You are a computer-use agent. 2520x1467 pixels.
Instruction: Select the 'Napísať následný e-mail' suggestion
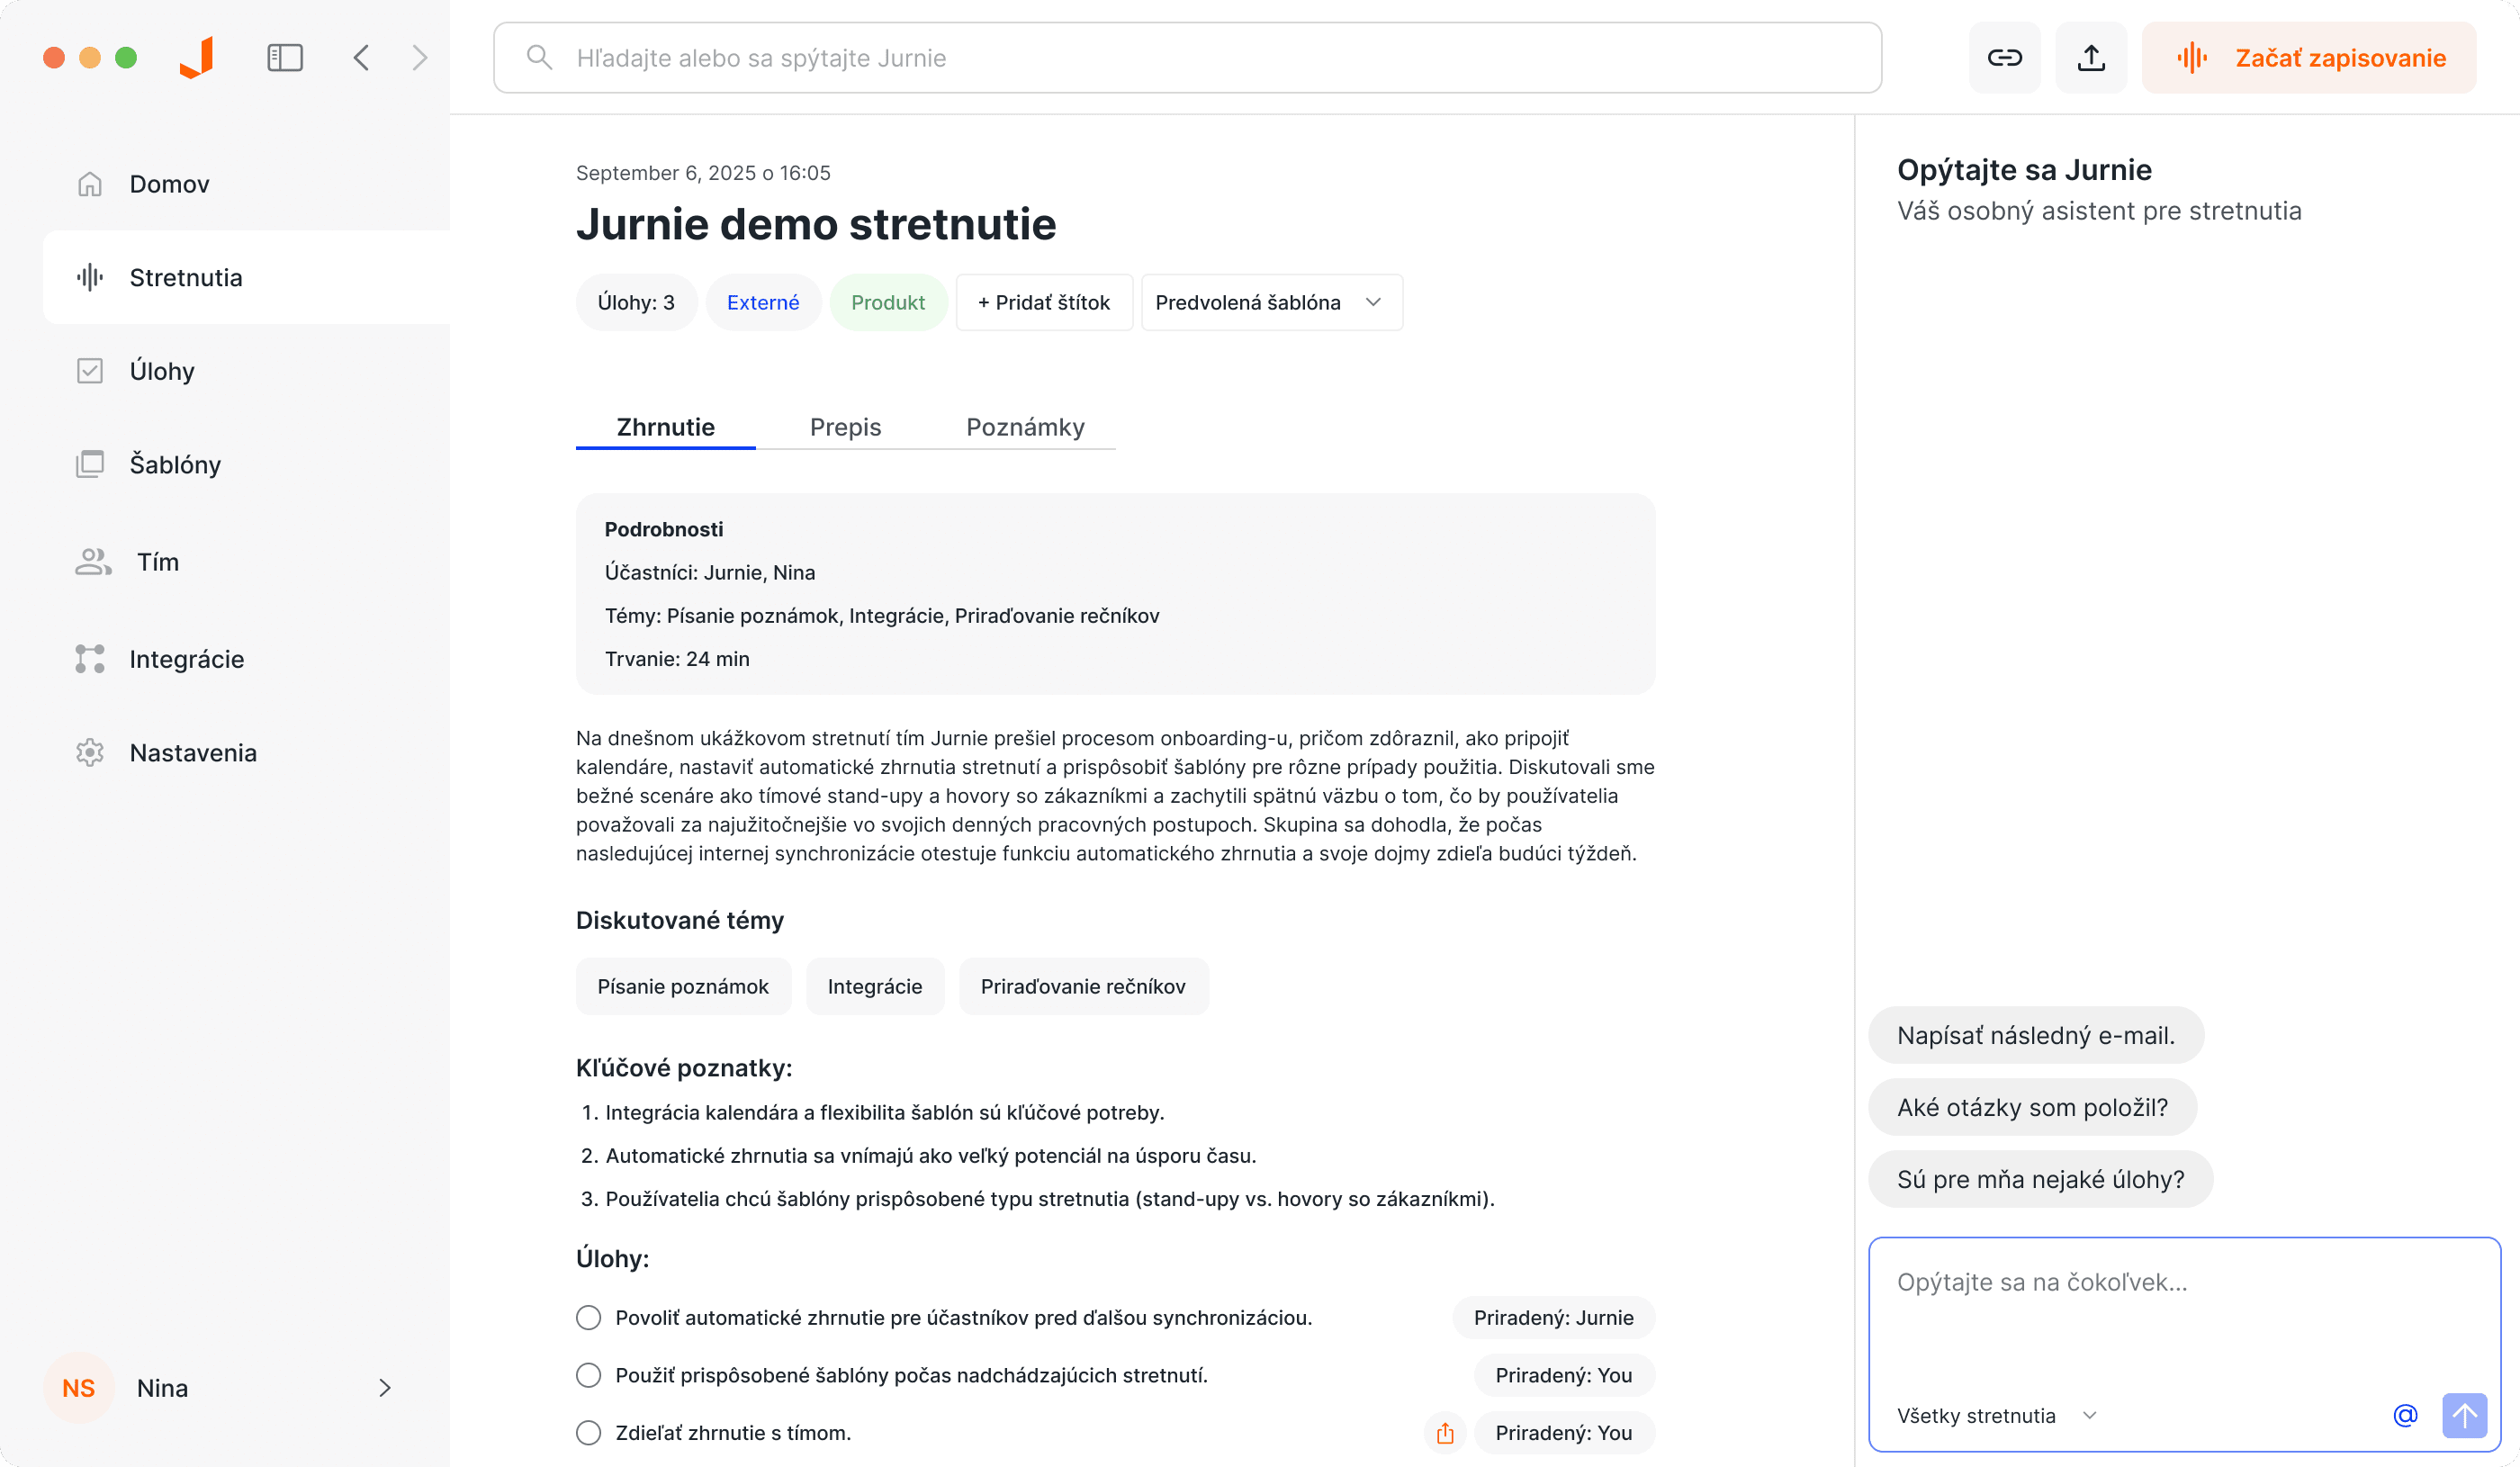pos(2035,1035)
